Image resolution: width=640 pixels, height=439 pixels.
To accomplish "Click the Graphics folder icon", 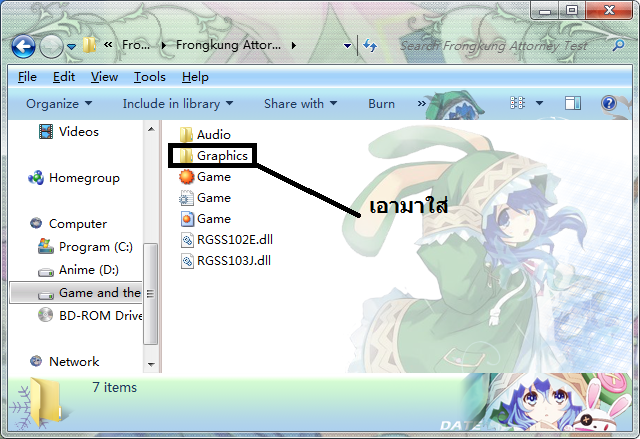I will coord(186,155).
